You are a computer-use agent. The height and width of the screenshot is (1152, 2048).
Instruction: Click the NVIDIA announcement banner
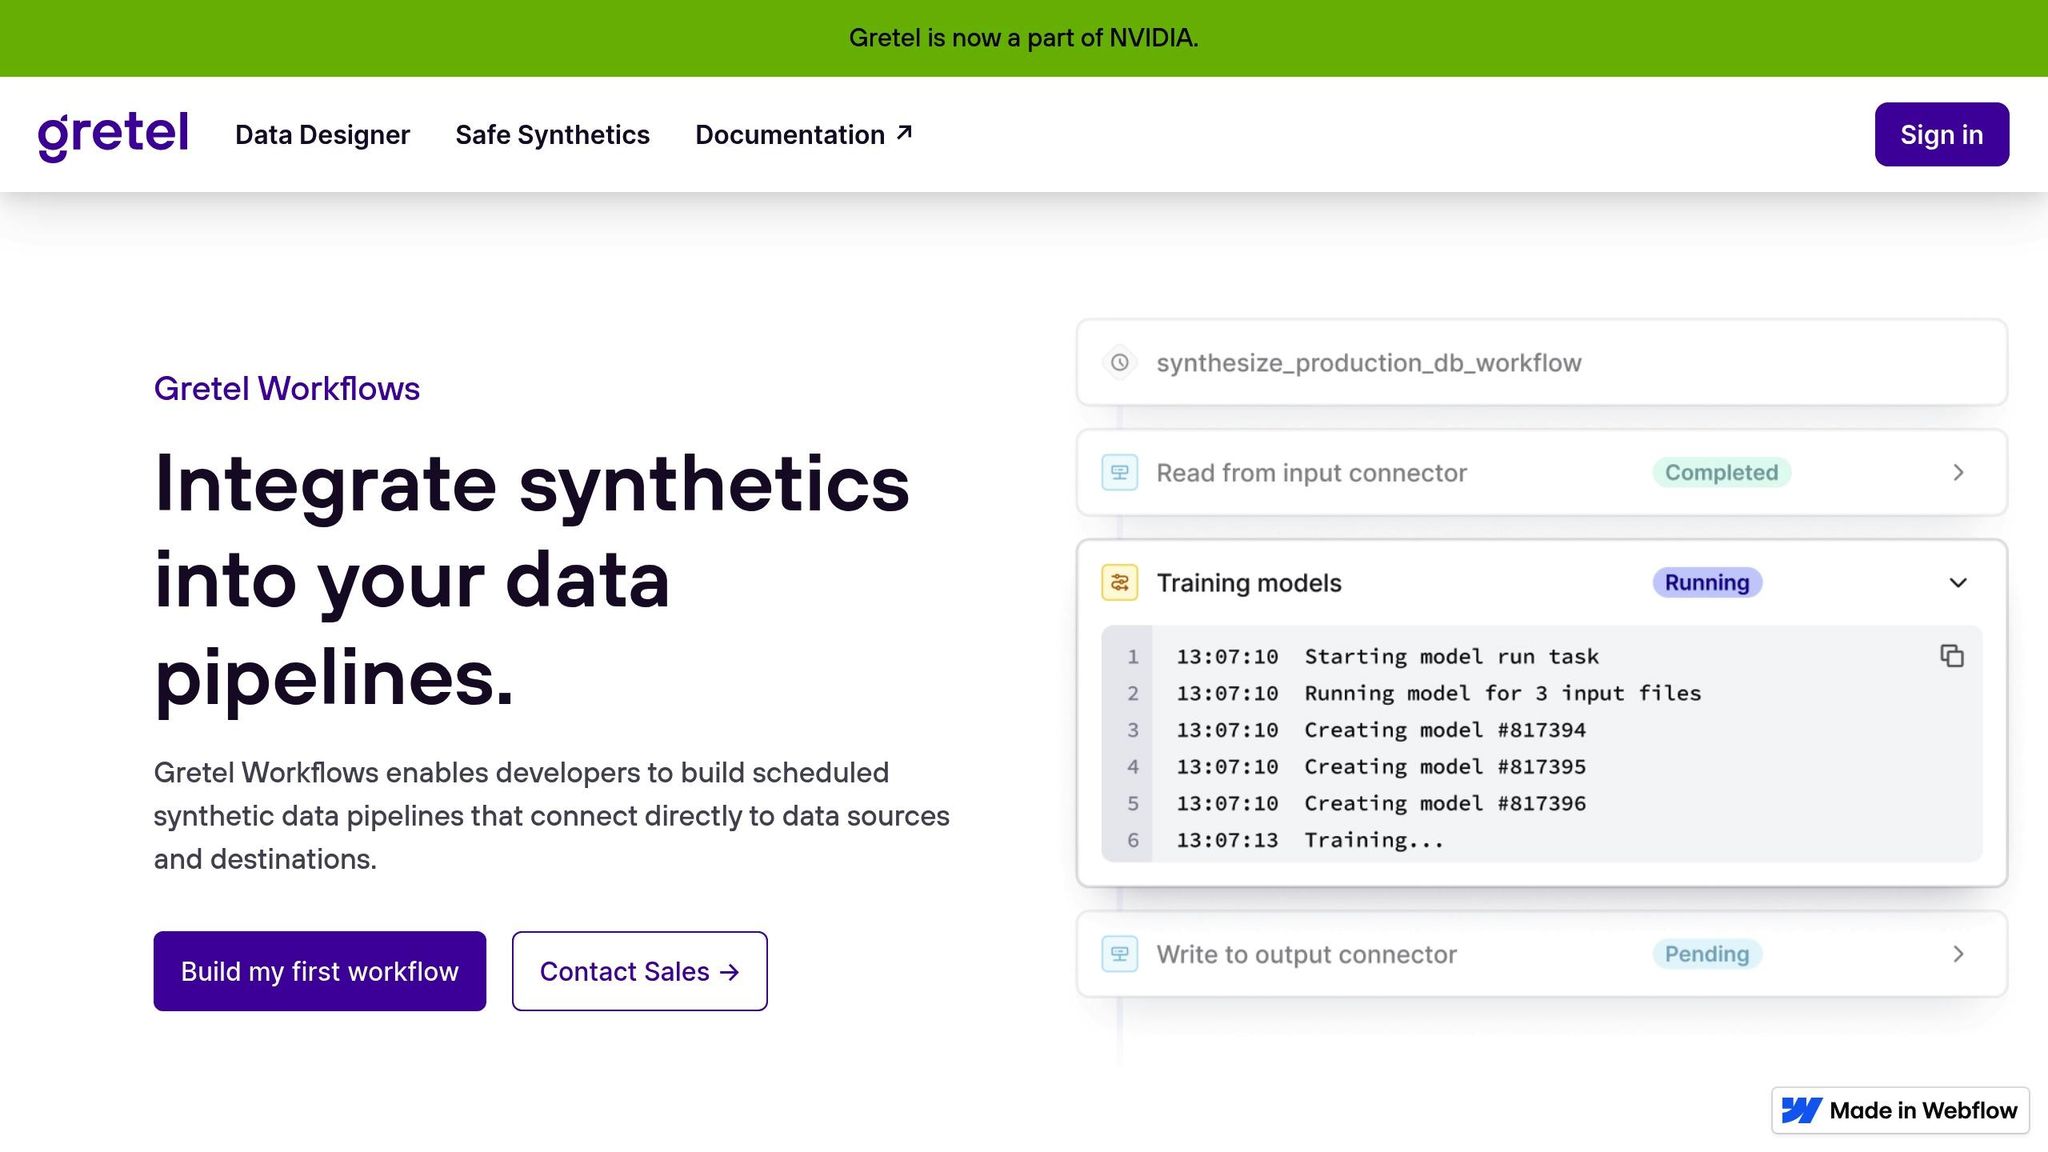[x=1023, y=38]
